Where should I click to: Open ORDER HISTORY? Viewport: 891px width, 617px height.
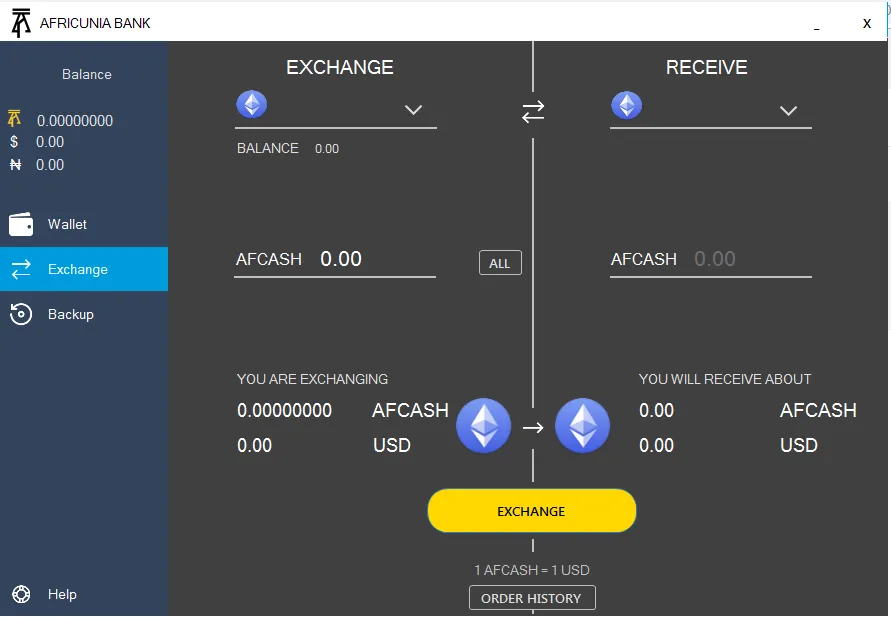(532, 598)
